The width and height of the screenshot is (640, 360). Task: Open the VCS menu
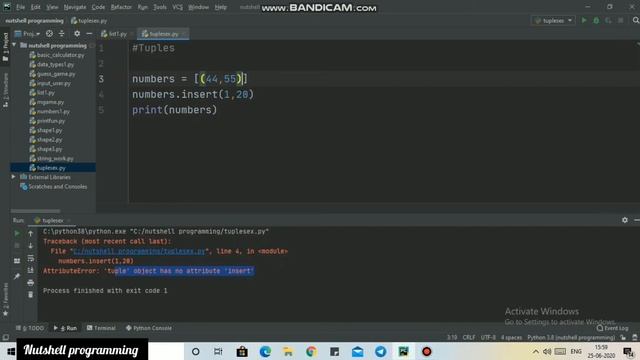[x=177, y=7]
